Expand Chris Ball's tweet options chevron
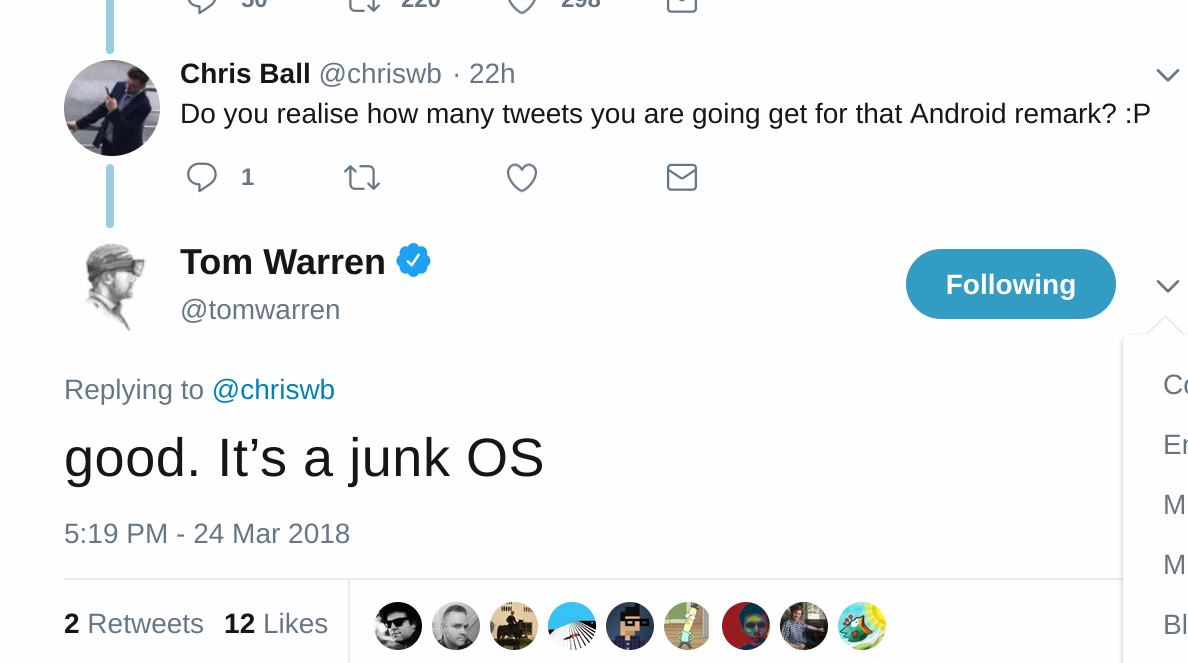 point(1168,74)
